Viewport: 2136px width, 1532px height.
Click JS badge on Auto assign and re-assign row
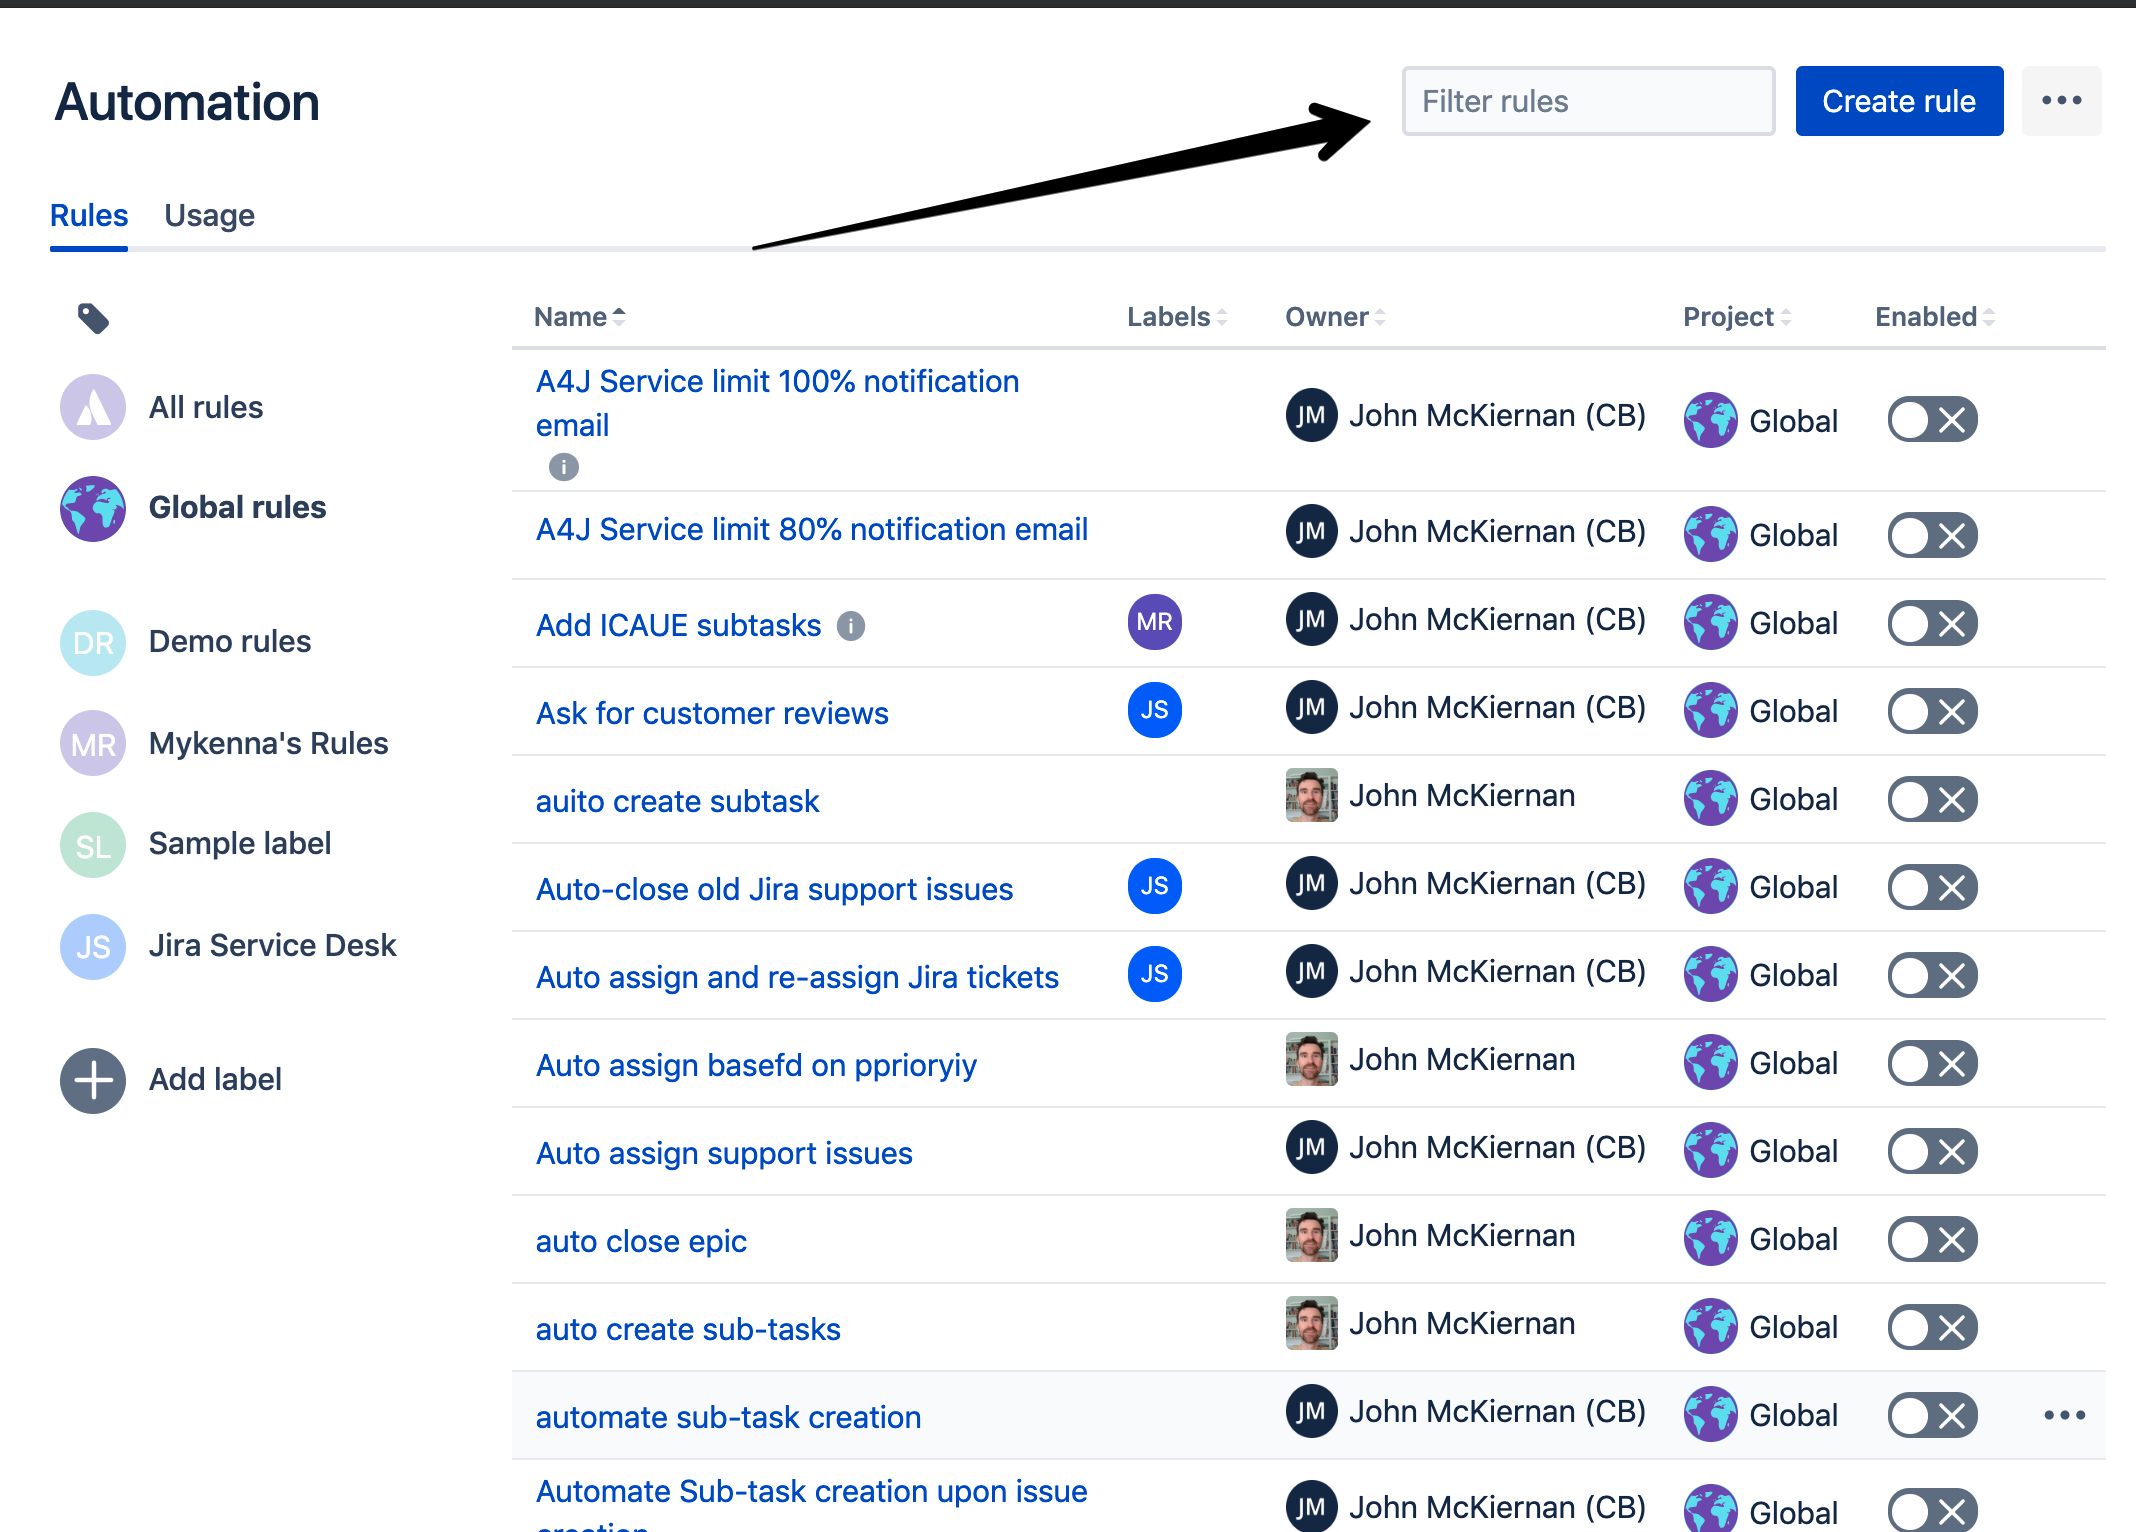[x=1155, y=974]
